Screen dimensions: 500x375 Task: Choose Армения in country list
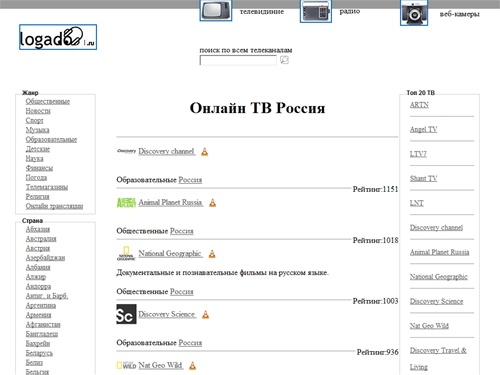38,315
